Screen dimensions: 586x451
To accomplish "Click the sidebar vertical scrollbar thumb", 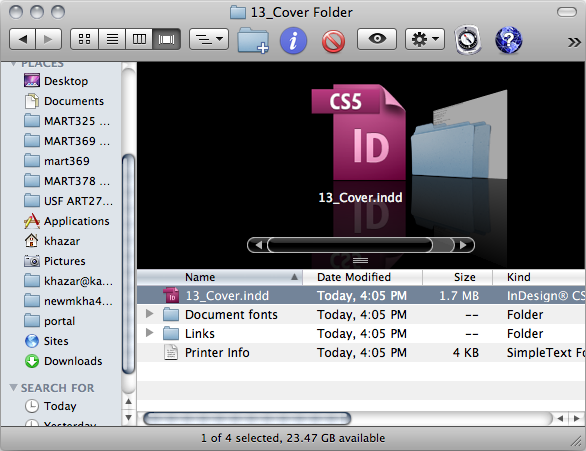I will 129,264.
